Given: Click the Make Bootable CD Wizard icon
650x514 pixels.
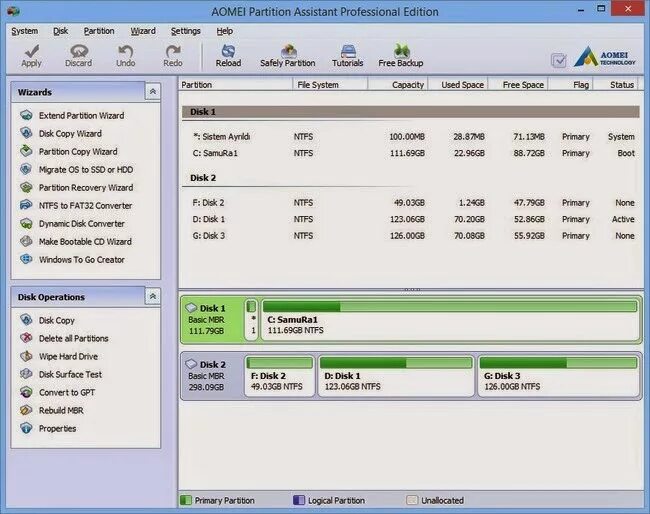Looking at the screenshot, I should [x=27, y=241].
